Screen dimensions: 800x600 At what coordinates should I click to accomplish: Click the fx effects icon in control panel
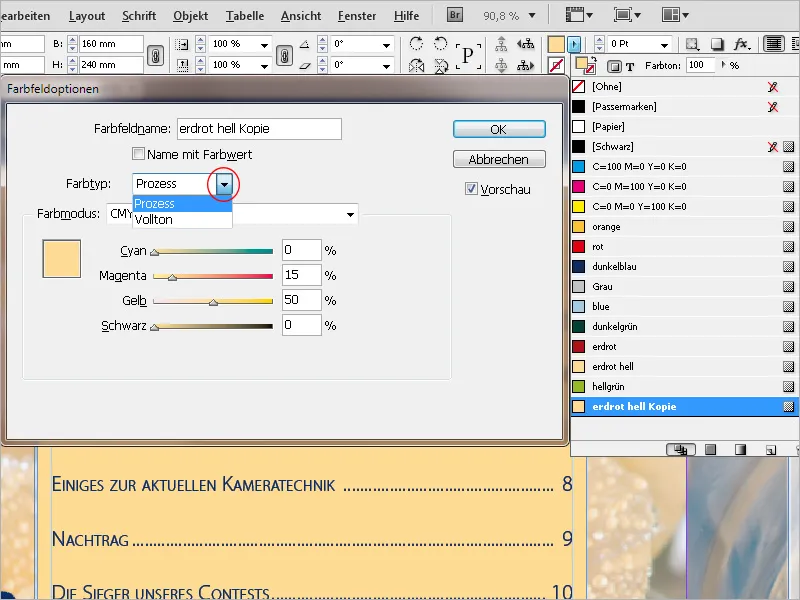click(x=741, y=44)
